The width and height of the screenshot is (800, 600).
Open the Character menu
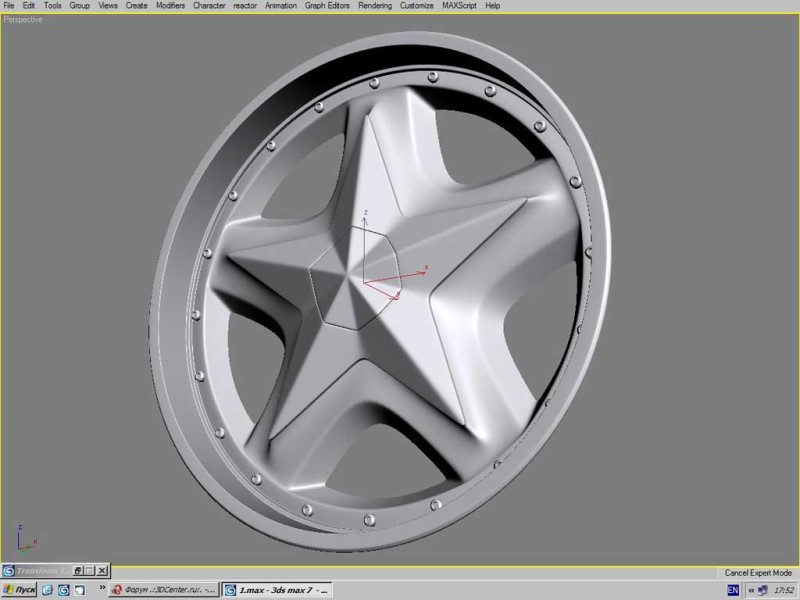209,6
